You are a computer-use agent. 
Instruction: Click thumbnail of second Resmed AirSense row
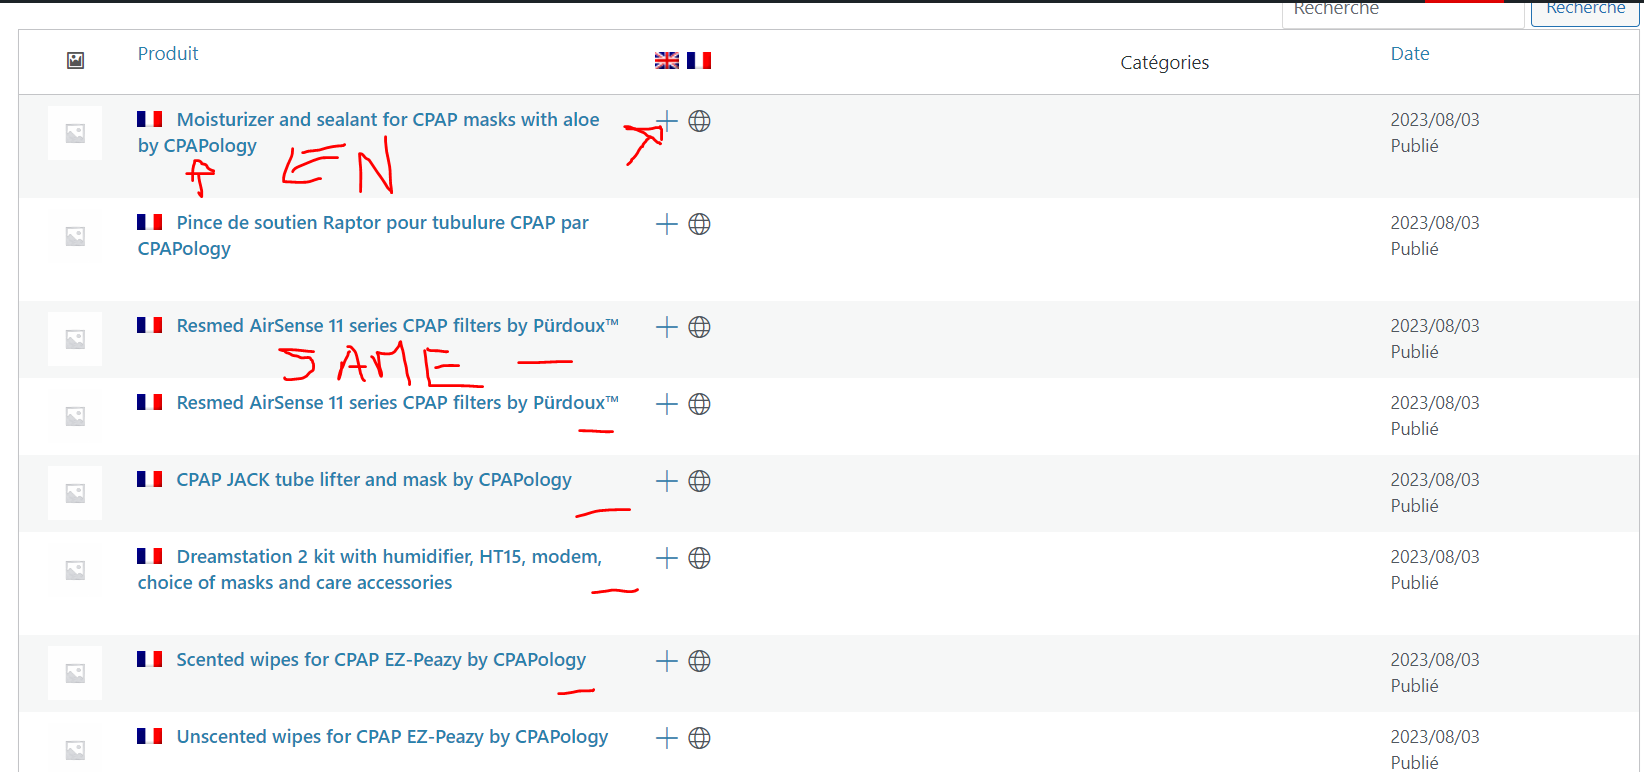point(75,416)
